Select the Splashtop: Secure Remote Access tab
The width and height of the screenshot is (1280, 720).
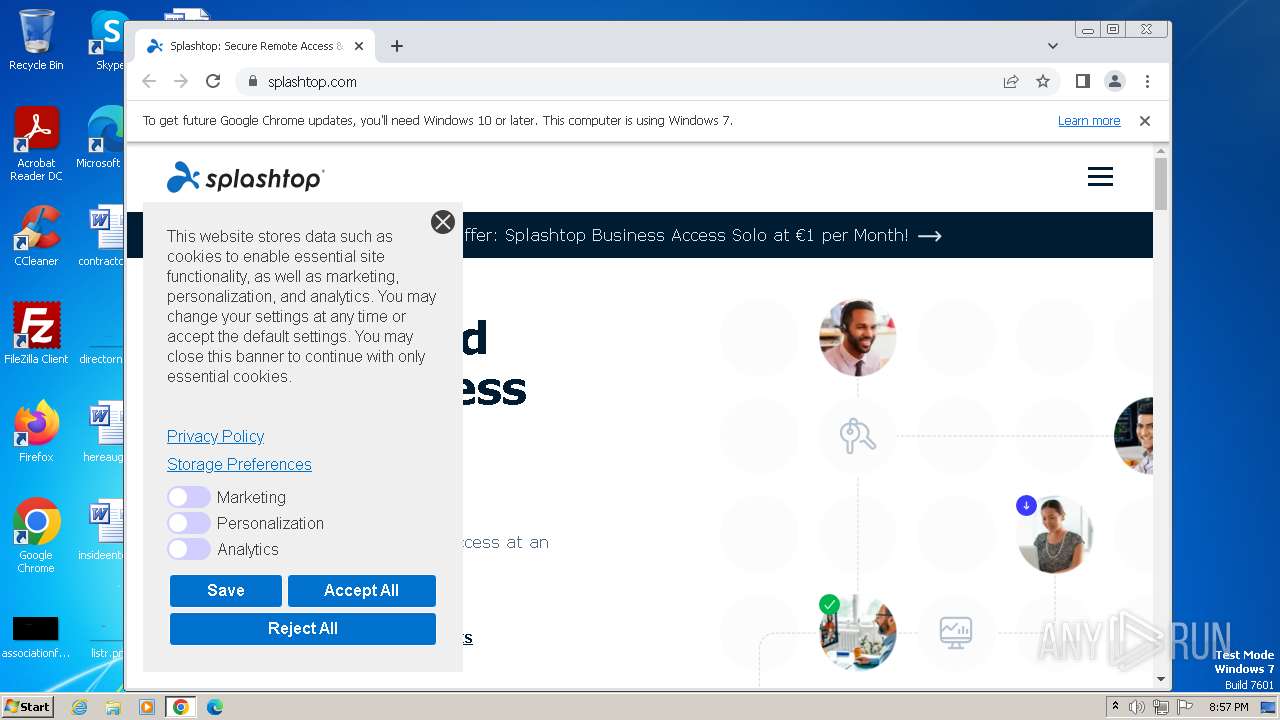[x=255, y=46]
